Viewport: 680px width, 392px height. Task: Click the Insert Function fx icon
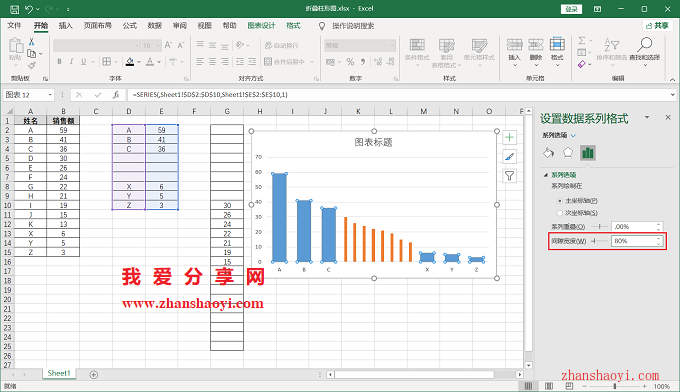coord(116,95)
